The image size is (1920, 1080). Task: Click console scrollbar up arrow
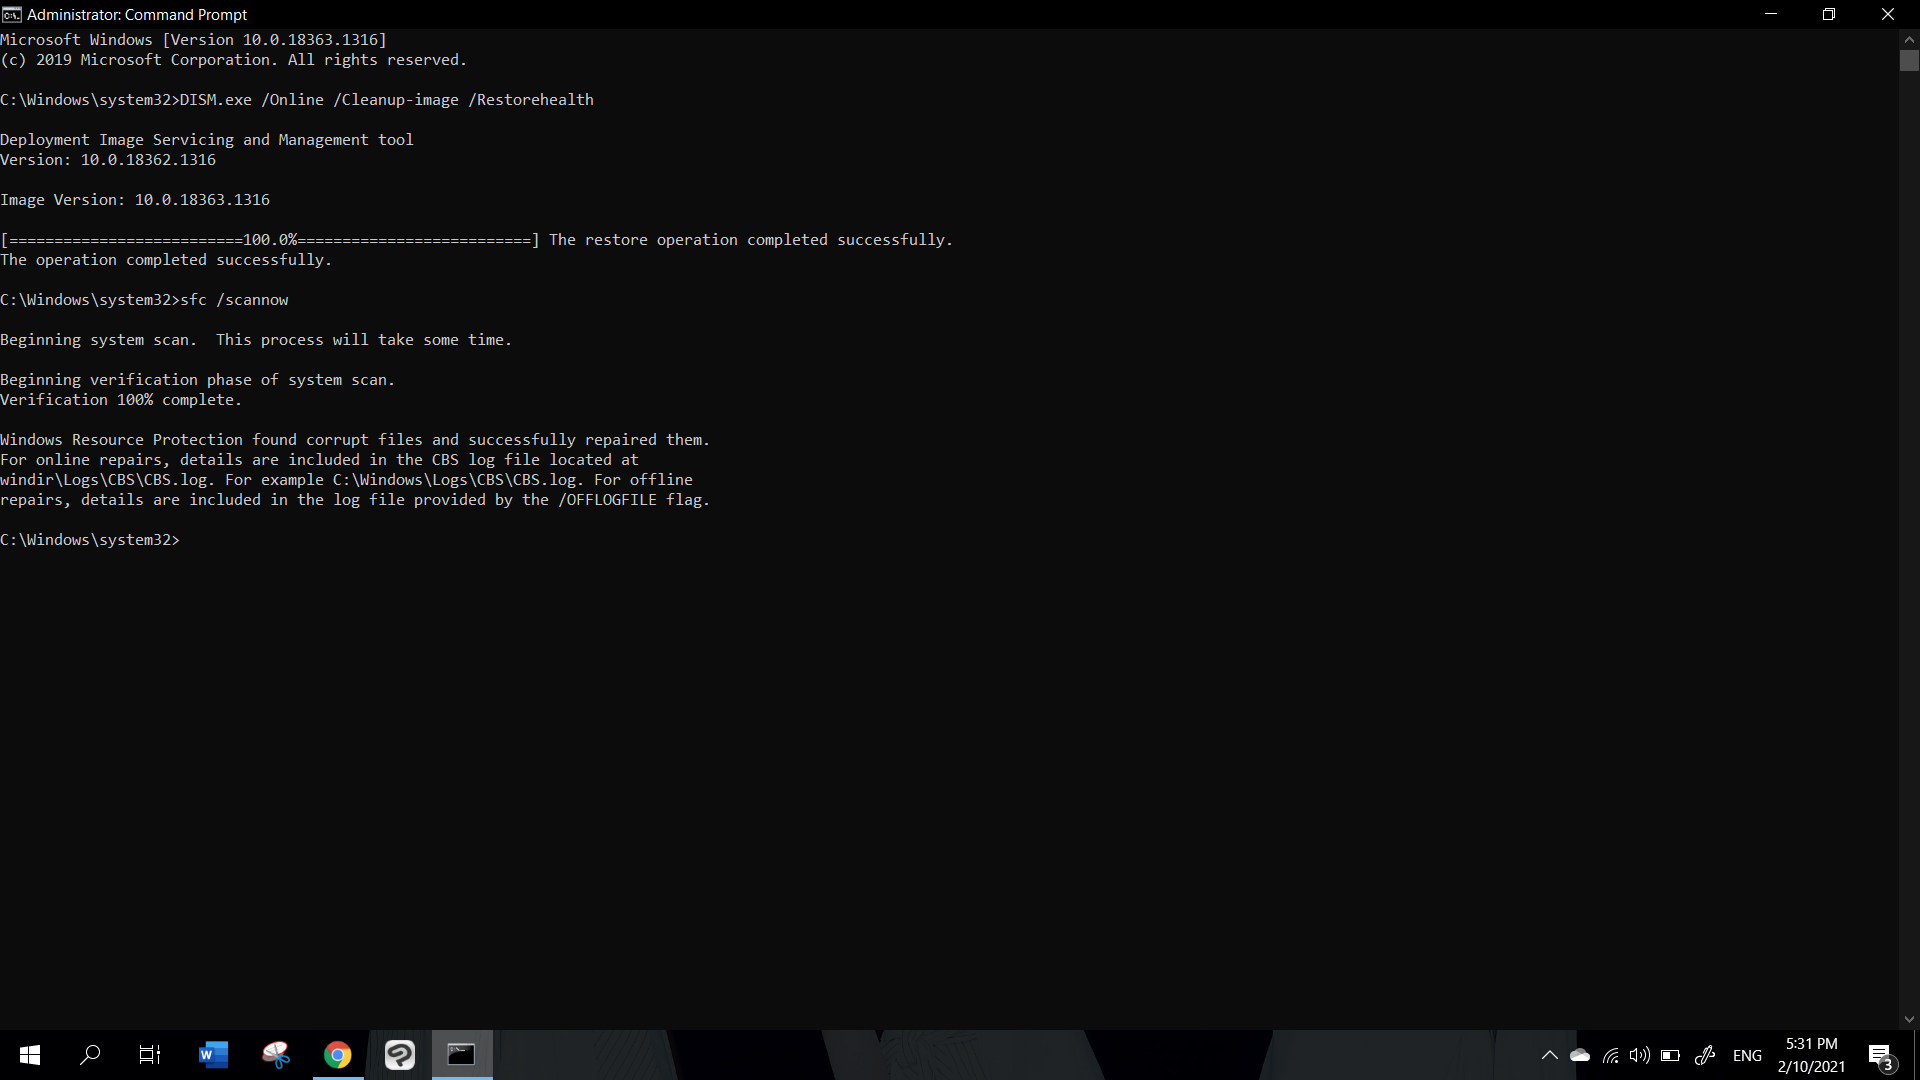1909,39
